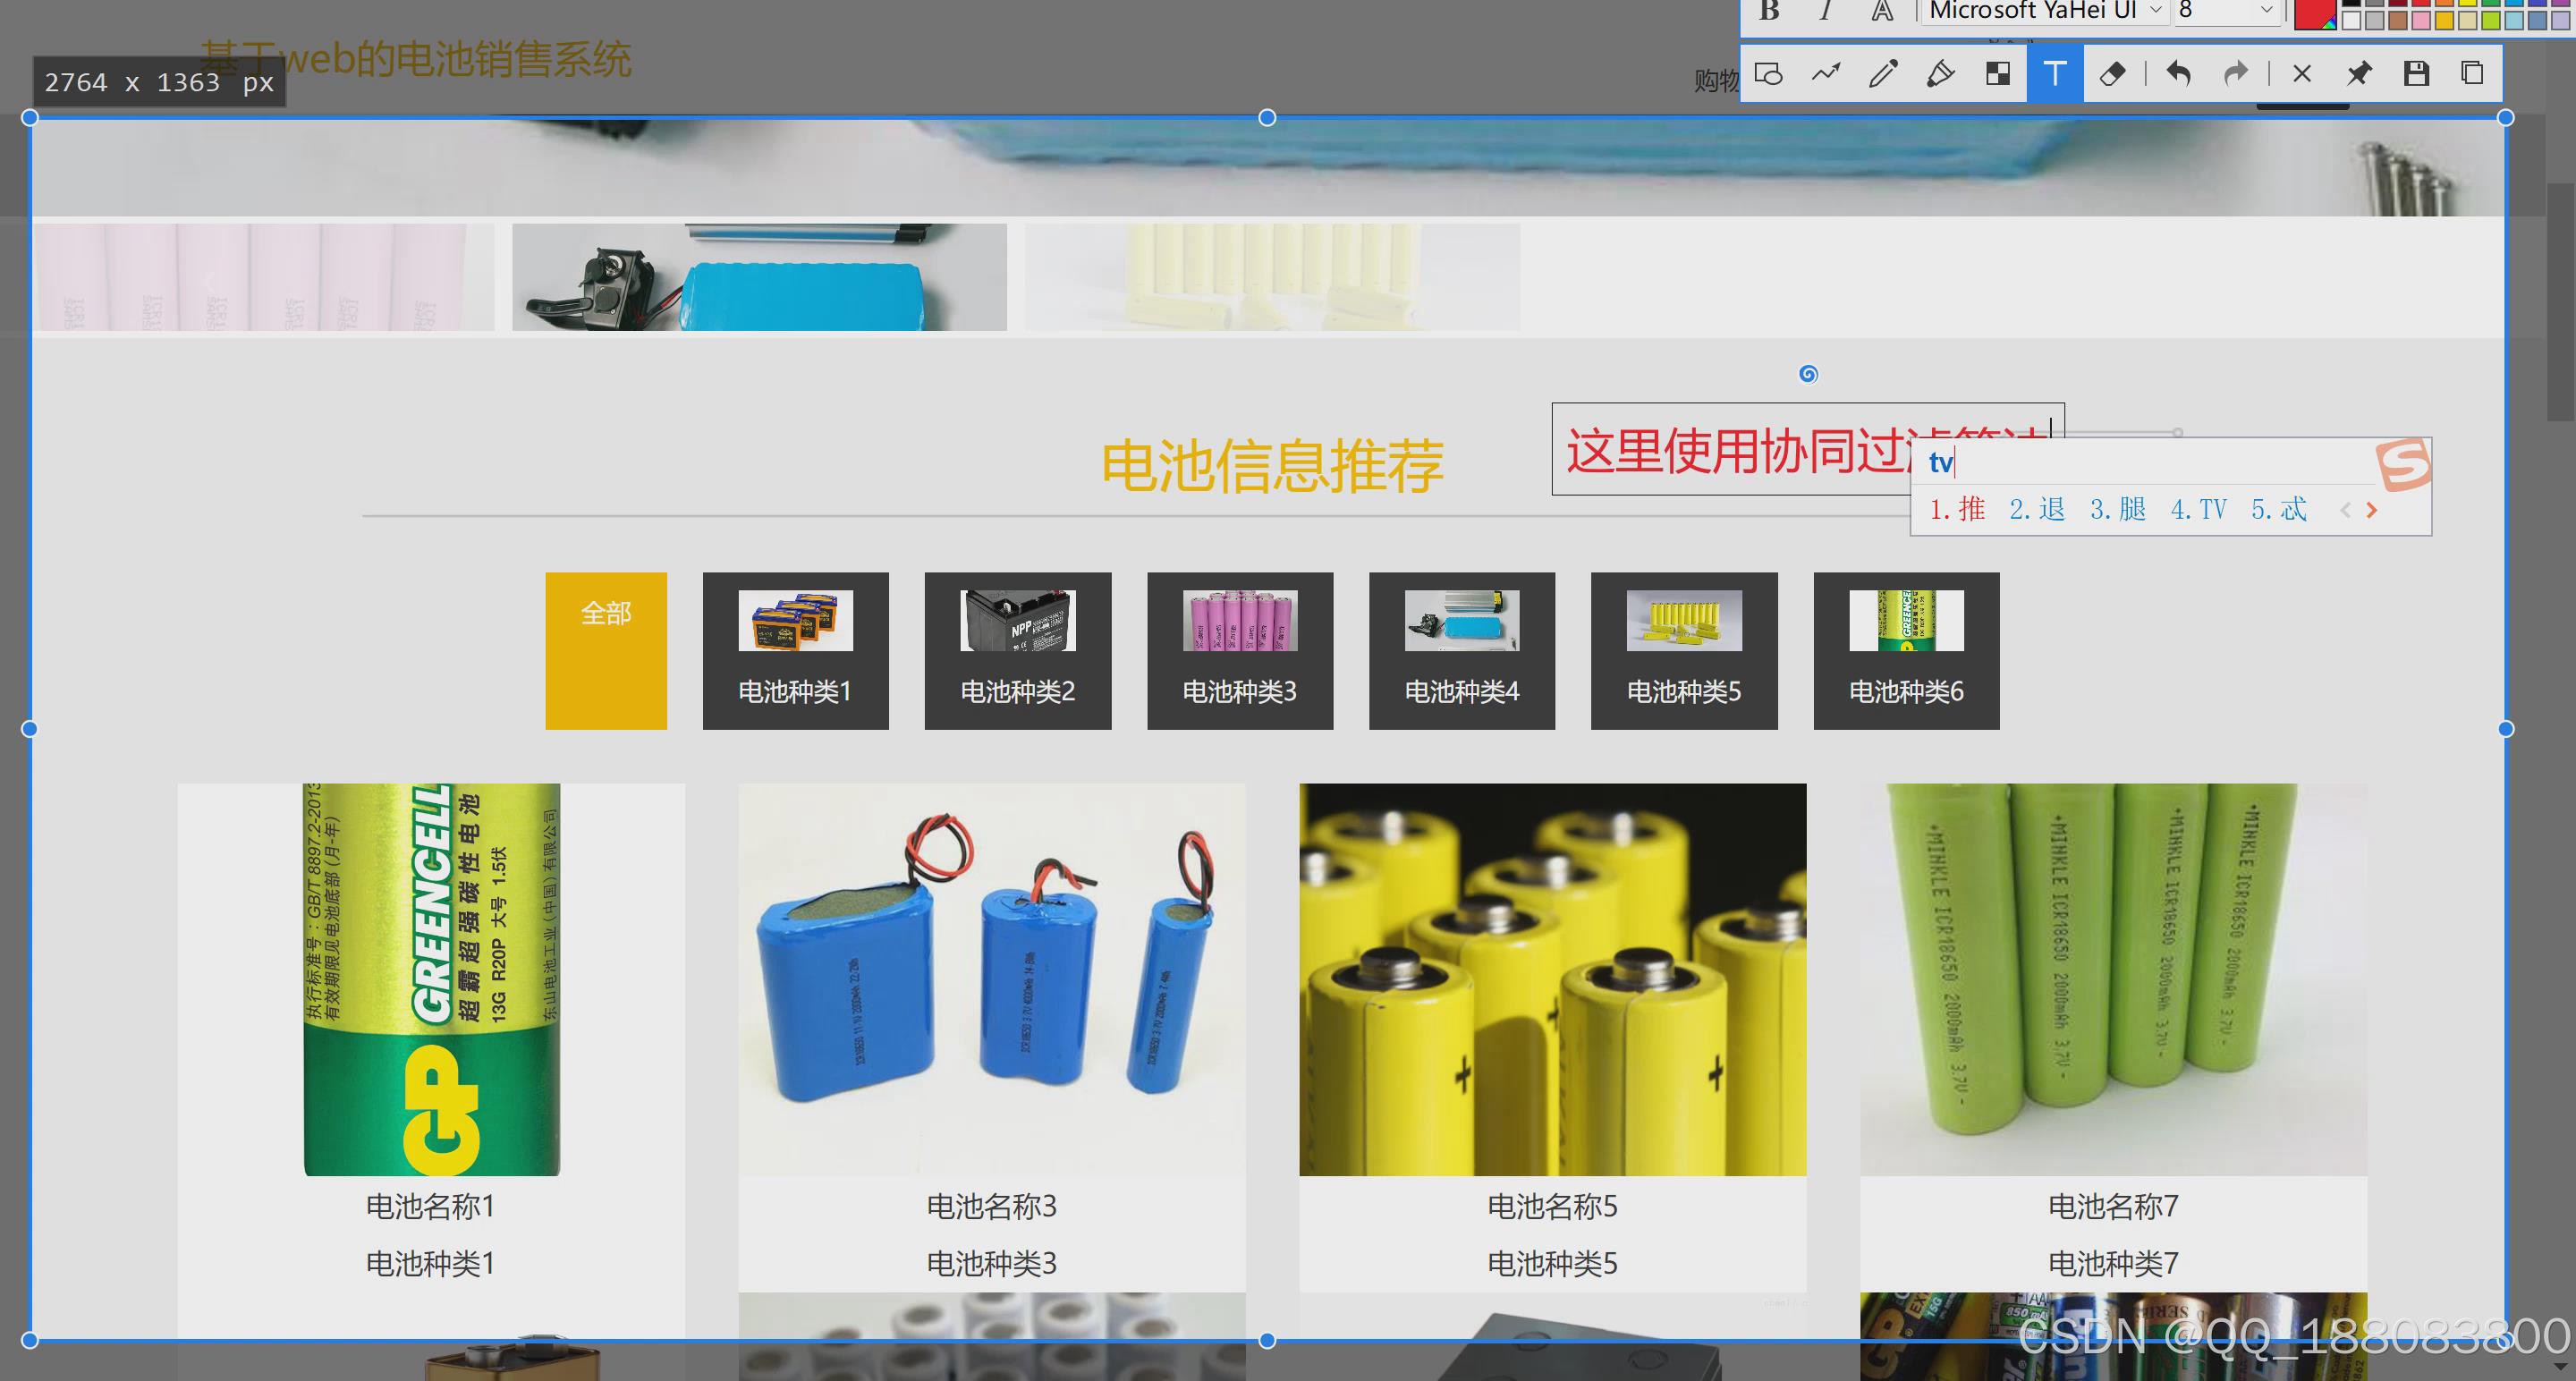Select the eraser tool
2576x1381 pixels.
[x=2112, y=73]
